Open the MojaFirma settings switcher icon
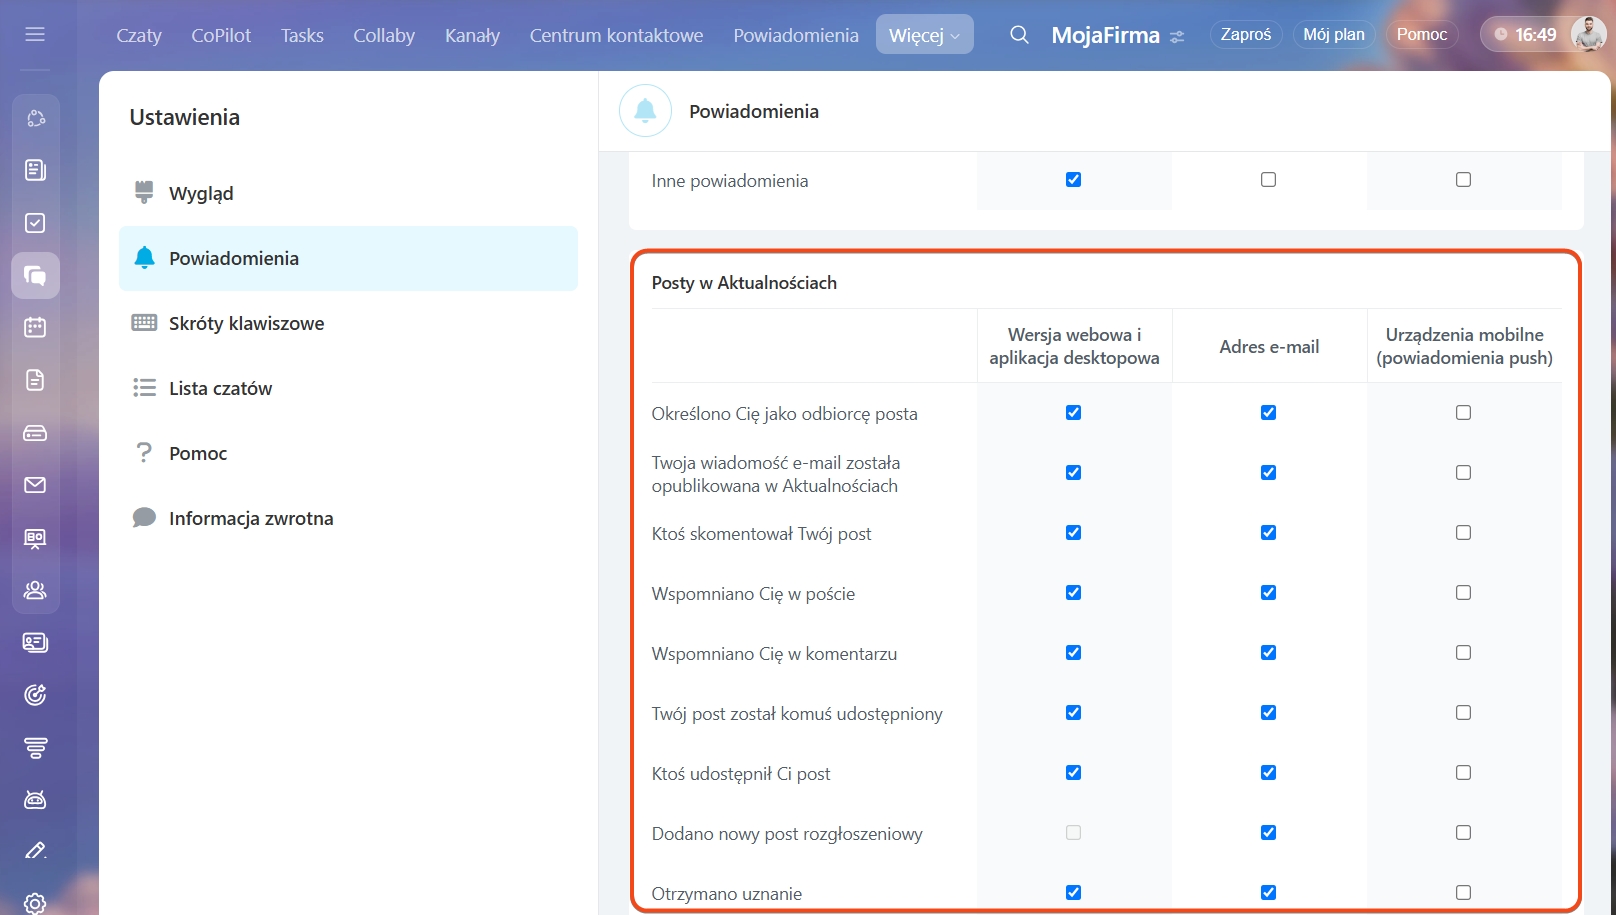The image size is (1616, 915). click(1177, 37)
